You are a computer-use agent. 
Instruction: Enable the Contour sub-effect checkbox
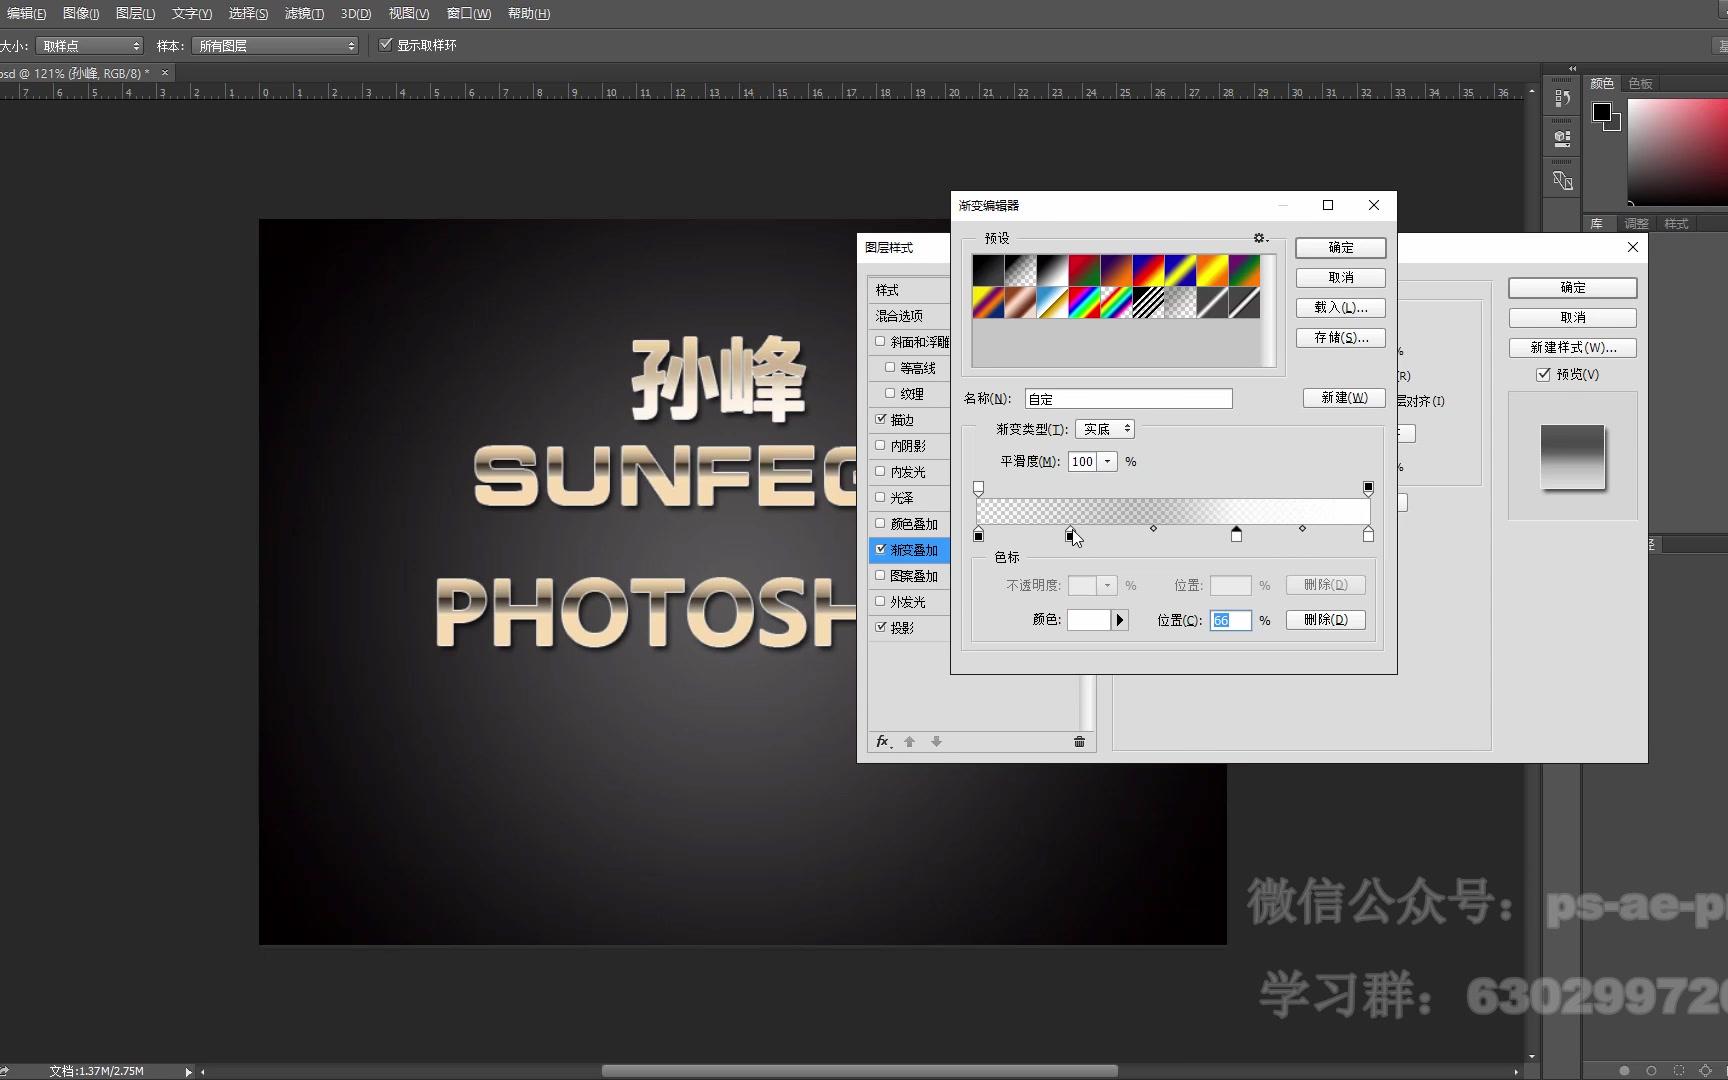pyautogui.click(x=890, y=367)
